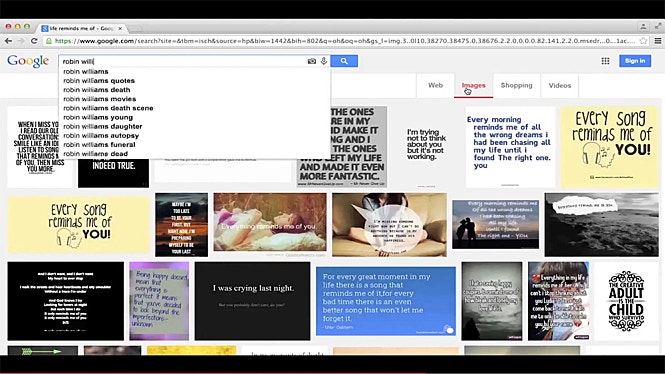This screenshot has width=665, height=374.
Task: Open the Chrome hamburger menu
Action: pos(658,41)
